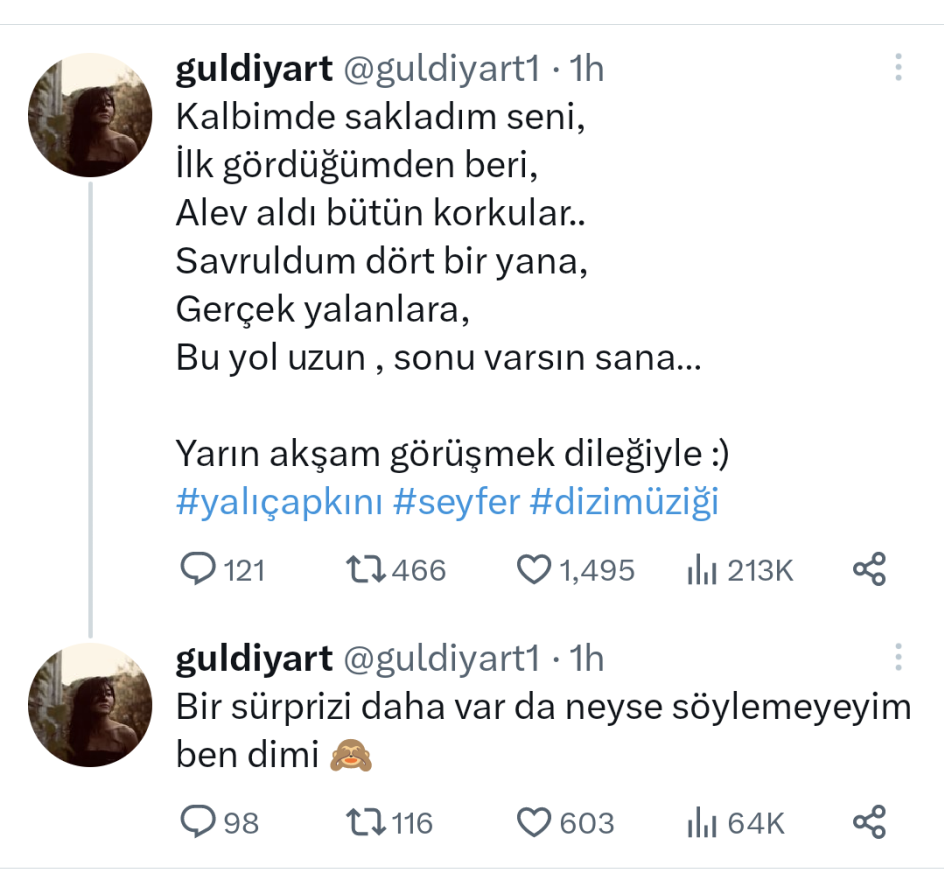Share the second tweet
Viewport: 944px width, 891px height.
point(869,823)
